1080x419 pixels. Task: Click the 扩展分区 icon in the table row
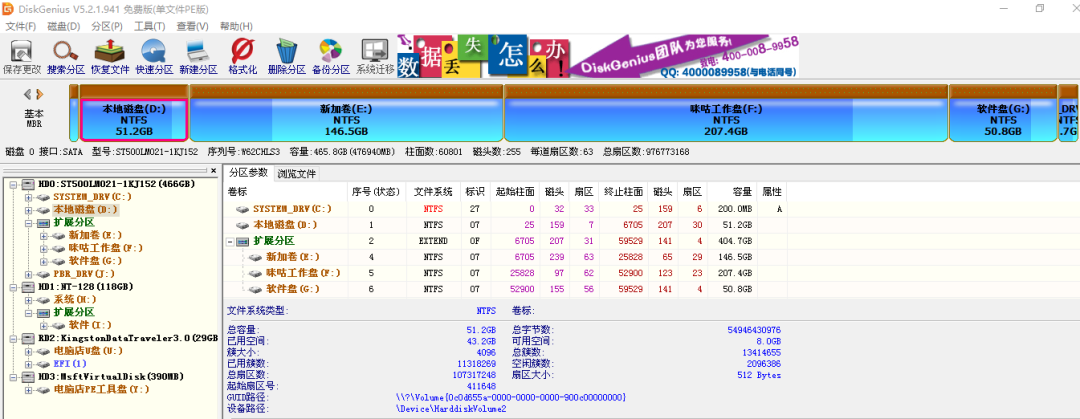pyautogui.click(x=242, y=241)
